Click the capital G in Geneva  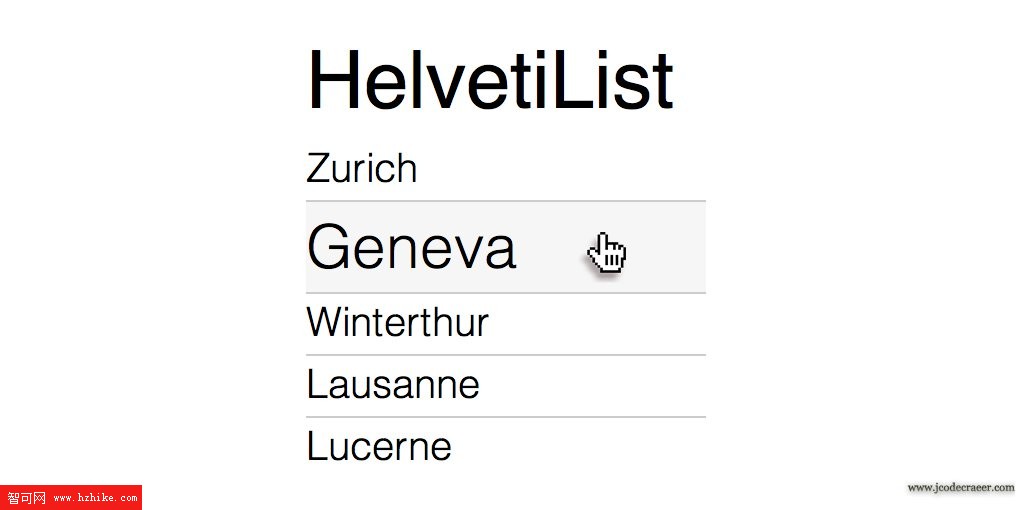click(x=327, y=247)
